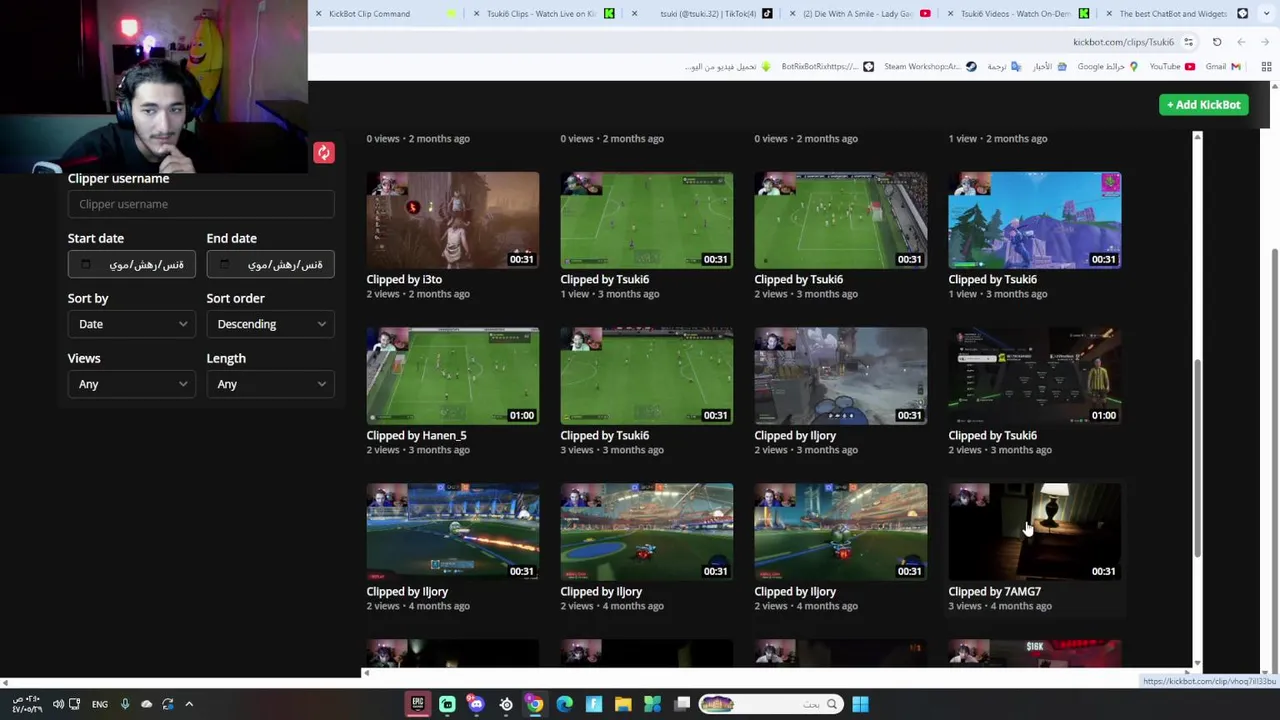The width and height of the screenshot is (1280, 720).
Task: Open the Views Any dropdown
Action: tap(131, 384)
